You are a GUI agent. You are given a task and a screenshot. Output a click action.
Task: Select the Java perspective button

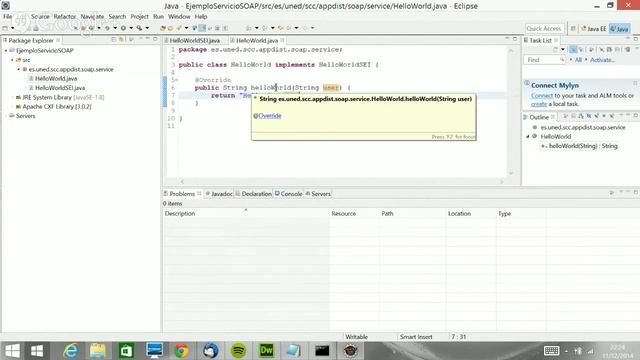coord(619,29)
